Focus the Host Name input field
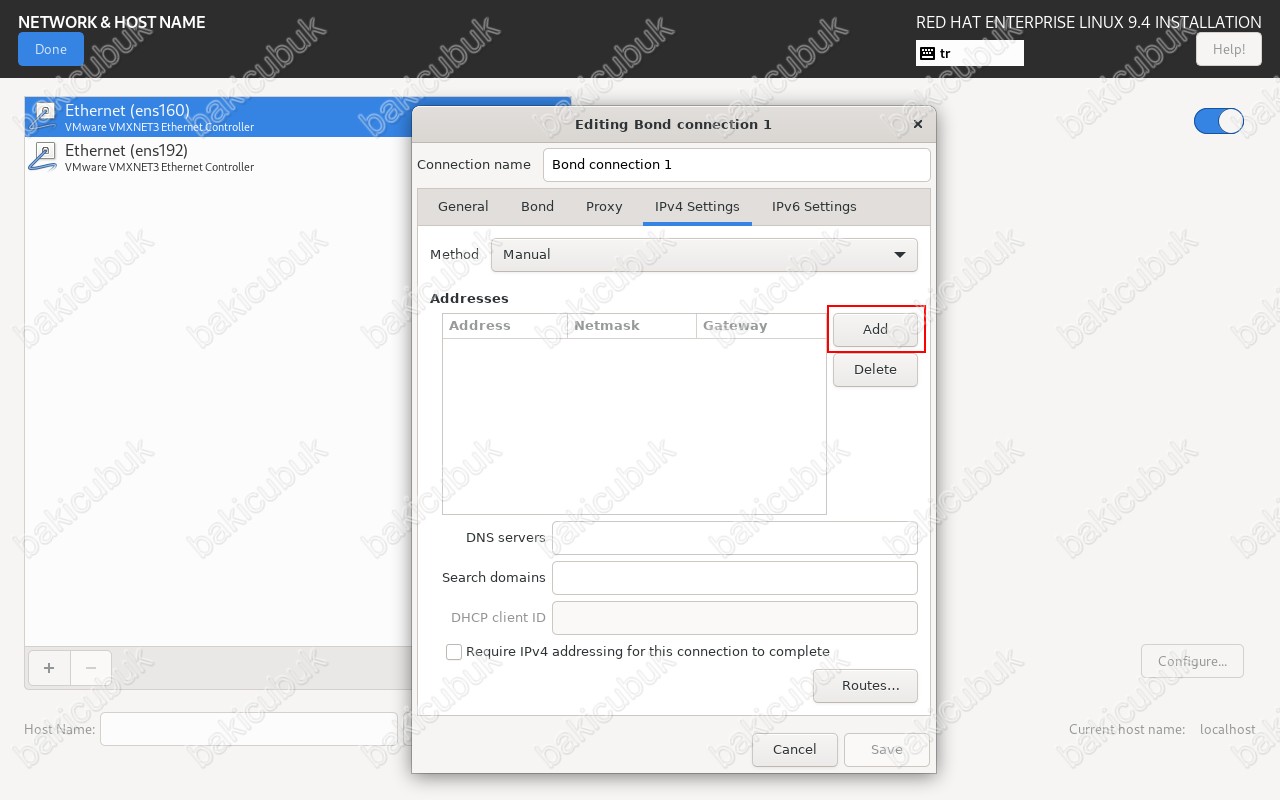 pyautogui.click(x=249, y=729)
